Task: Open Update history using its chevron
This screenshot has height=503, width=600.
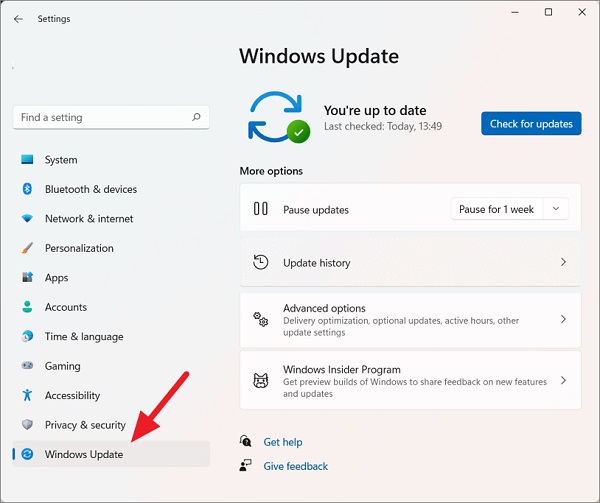Action: point(563,262)
